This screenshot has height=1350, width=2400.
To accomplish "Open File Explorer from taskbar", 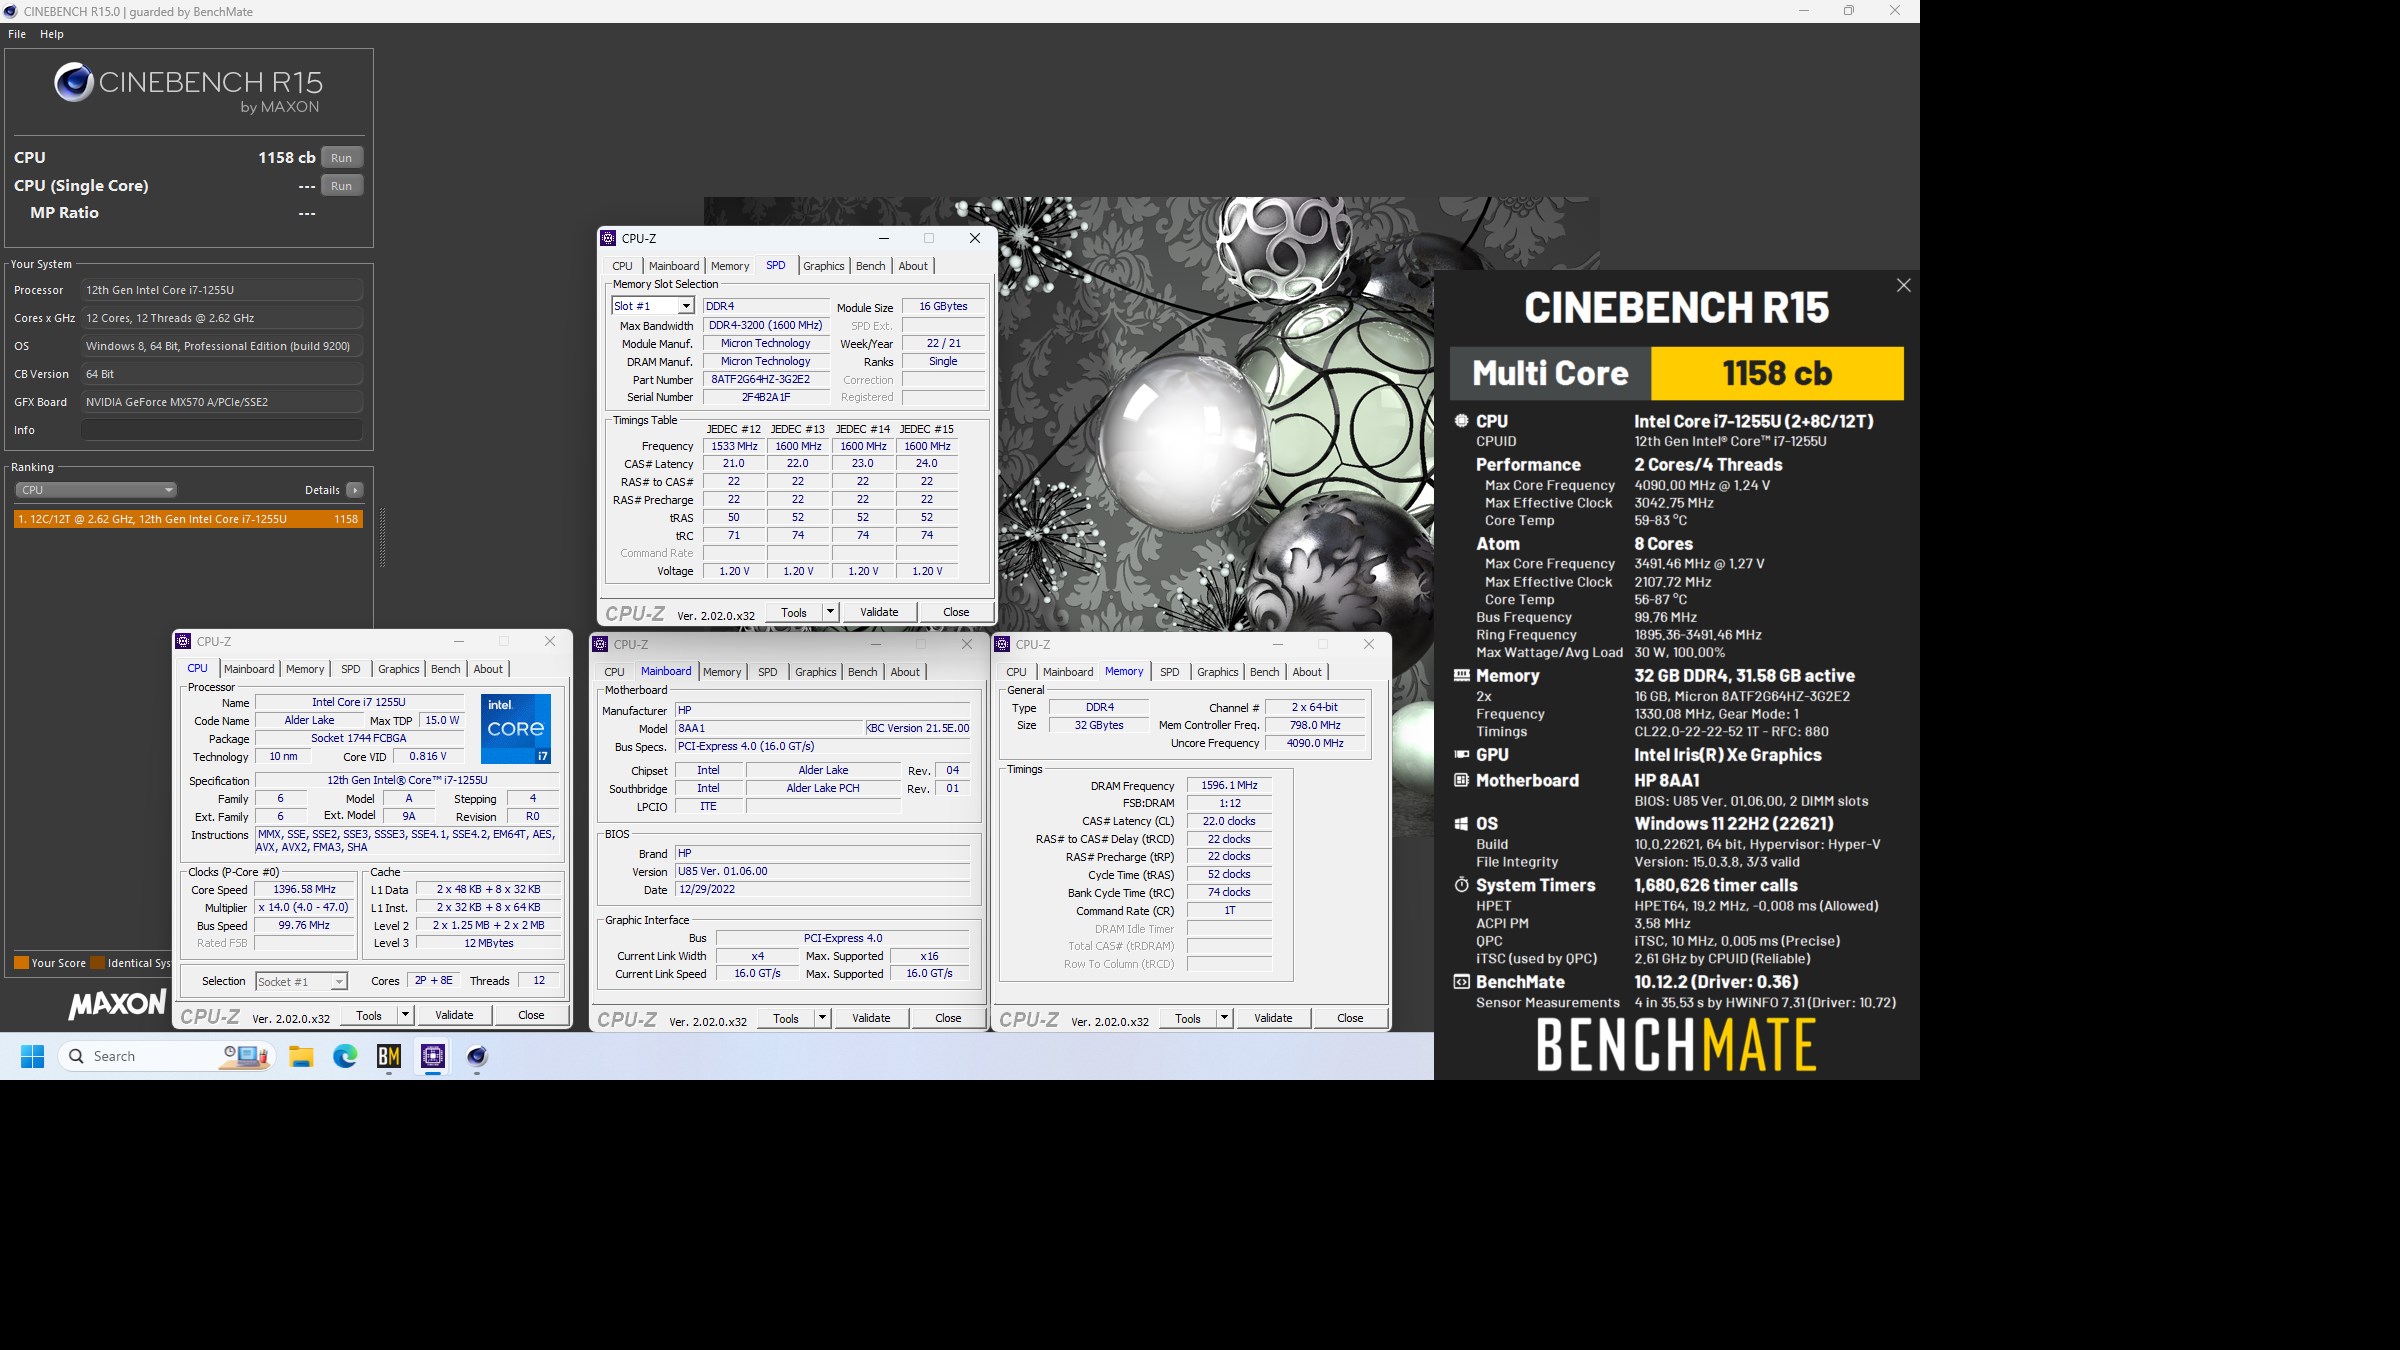I will coord(301,1056).
